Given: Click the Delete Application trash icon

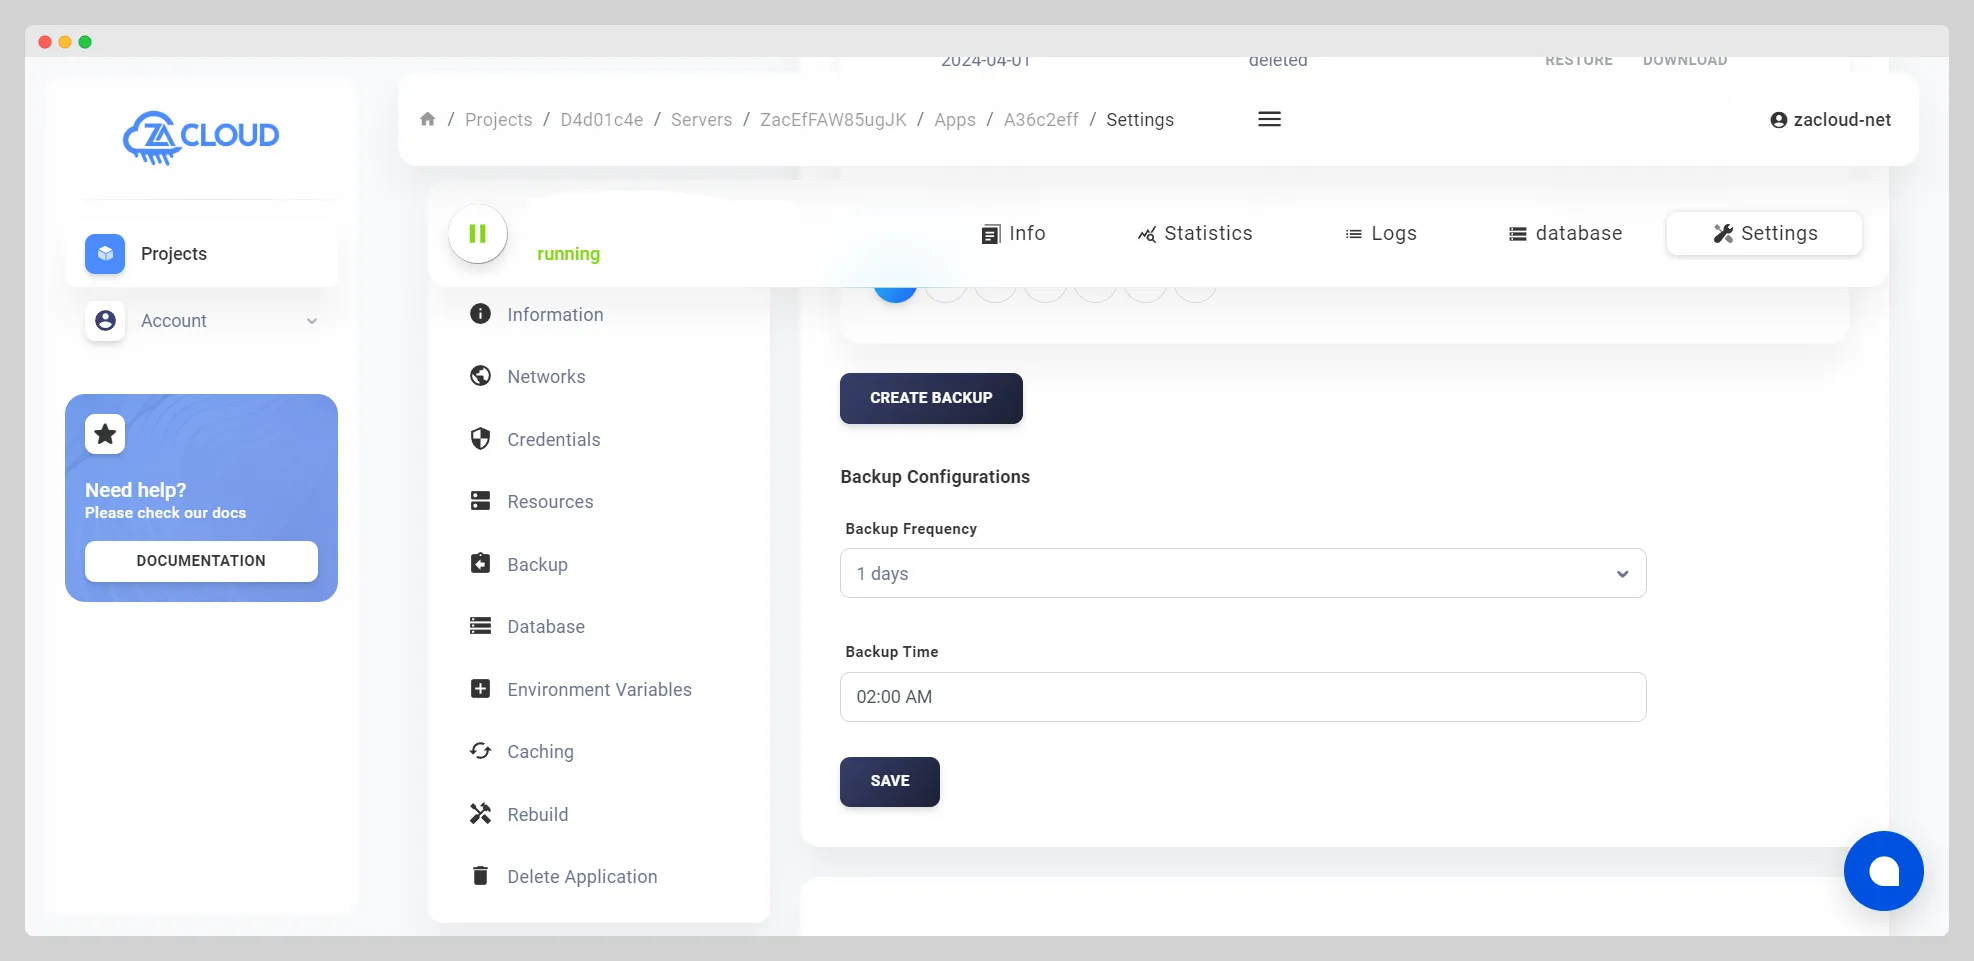Looking at the screenshot, I should [x=480, y=875].
